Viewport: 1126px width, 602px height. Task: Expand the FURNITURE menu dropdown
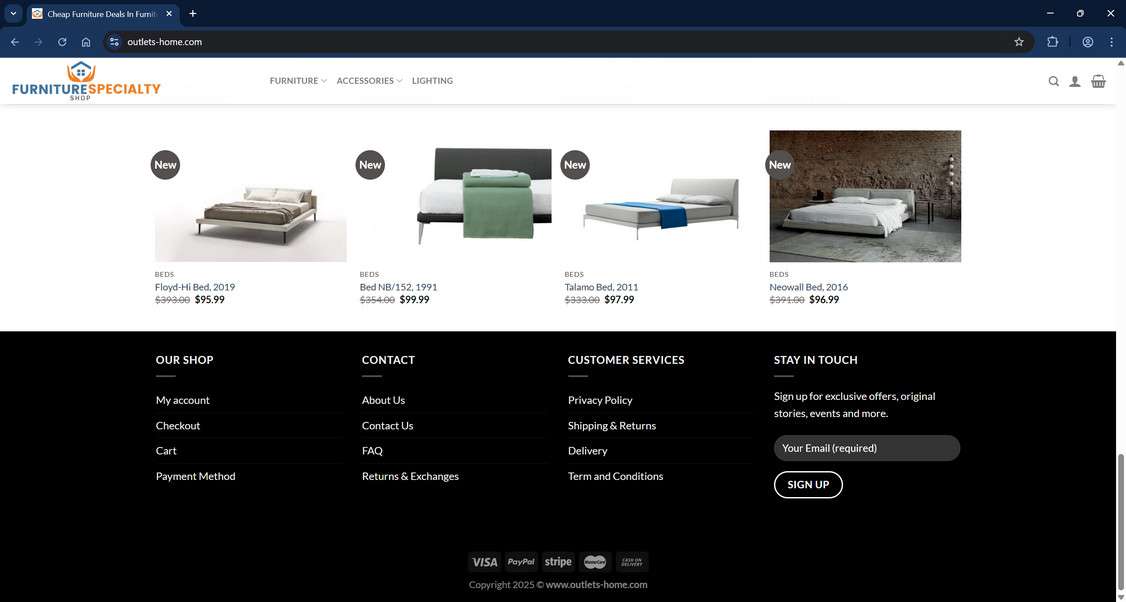pos(298,81)
